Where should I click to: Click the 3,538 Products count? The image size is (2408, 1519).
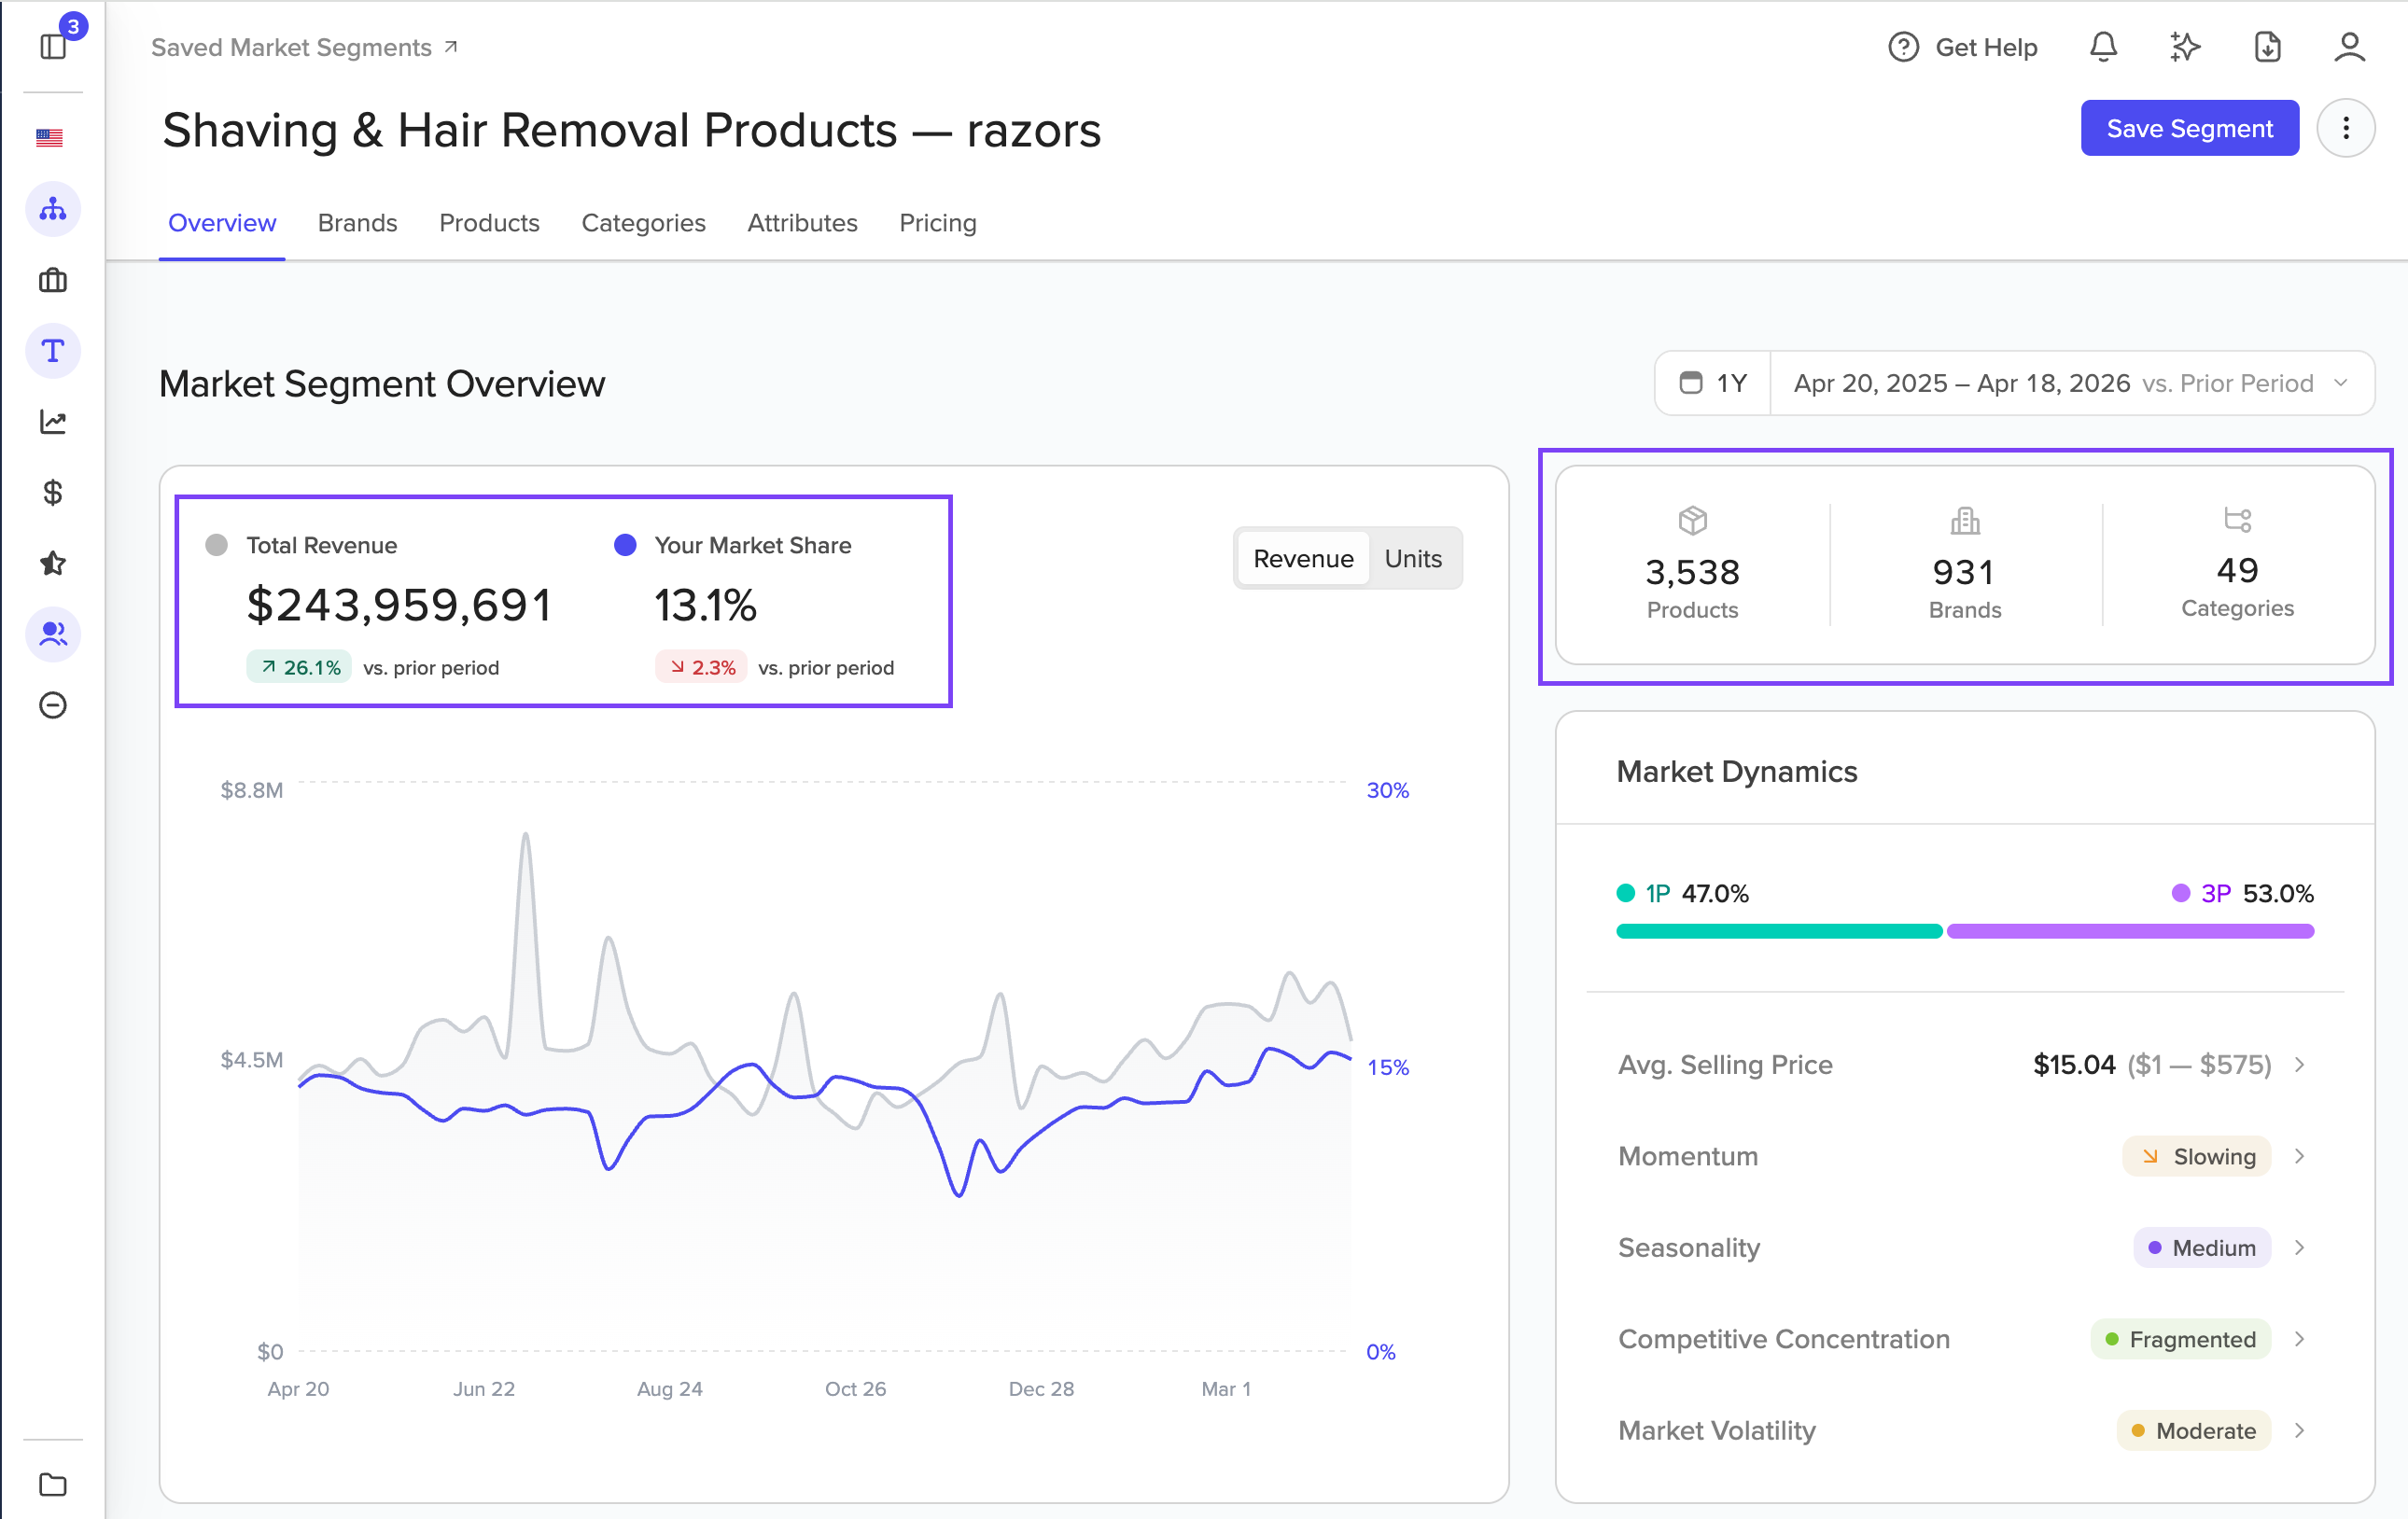(x=1692, y=572)
